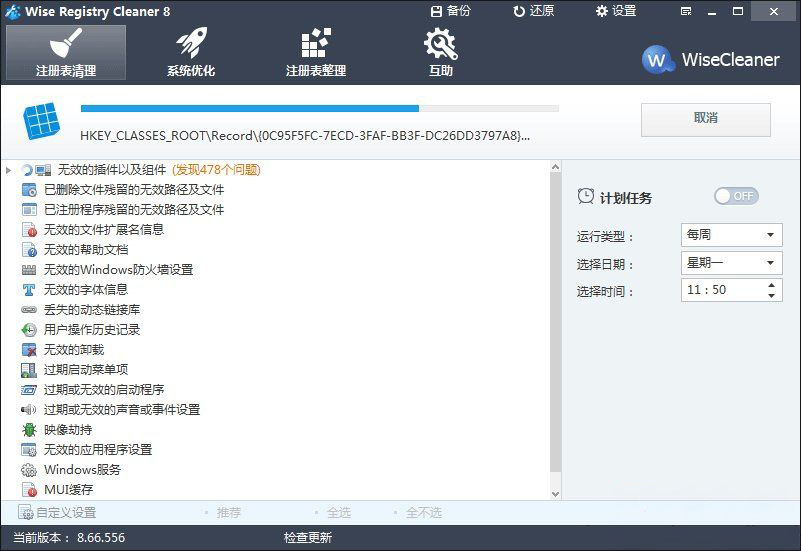Click the 无效的插件以及组件 computer icon

coord(43,170)
